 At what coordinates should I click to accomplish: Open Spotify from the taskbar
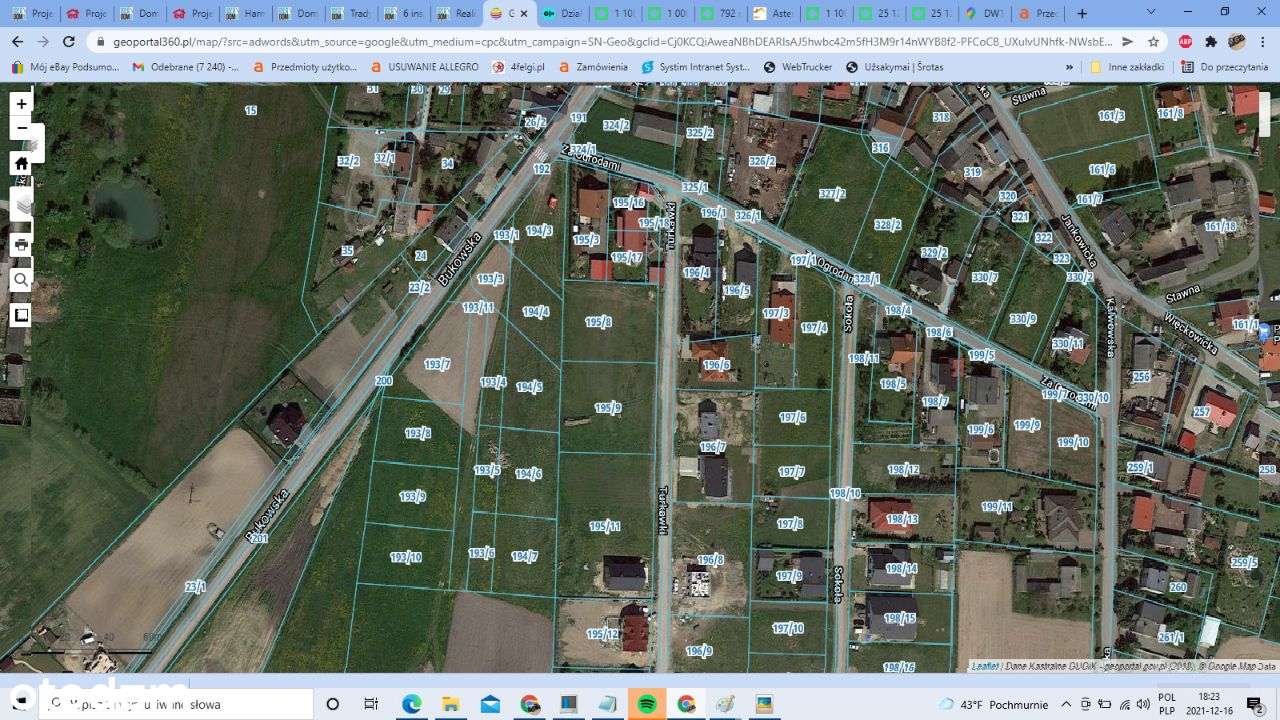(x=647, y=704)
